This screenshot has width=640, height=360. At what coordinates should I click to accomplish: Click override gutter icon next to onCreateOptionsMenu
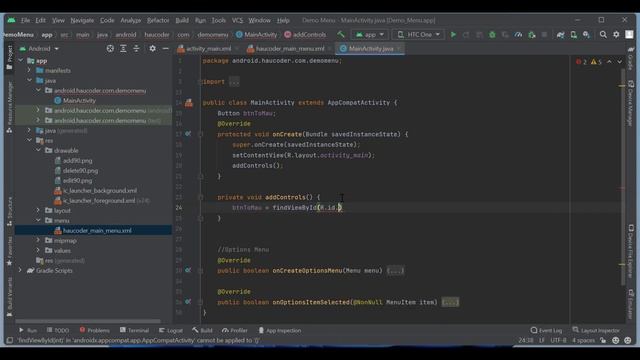point(188,270)
